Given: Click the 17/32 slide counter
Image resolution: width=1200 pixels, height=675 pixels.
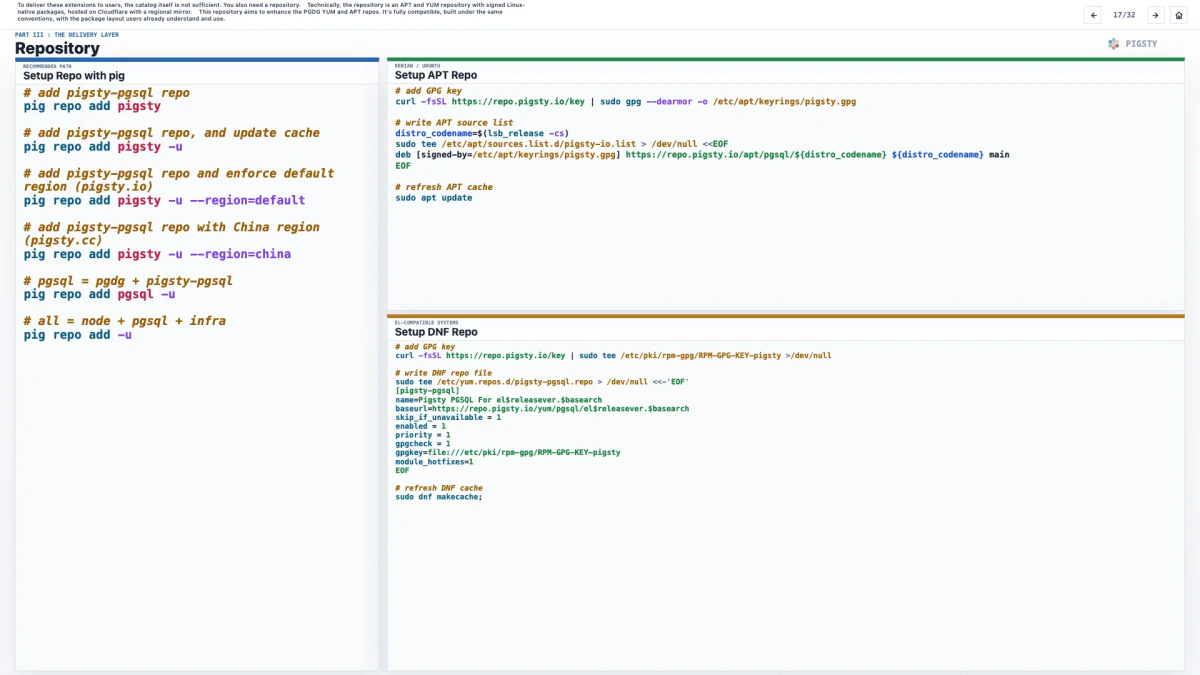Looking at the screenshot, I should [1124, 15].
